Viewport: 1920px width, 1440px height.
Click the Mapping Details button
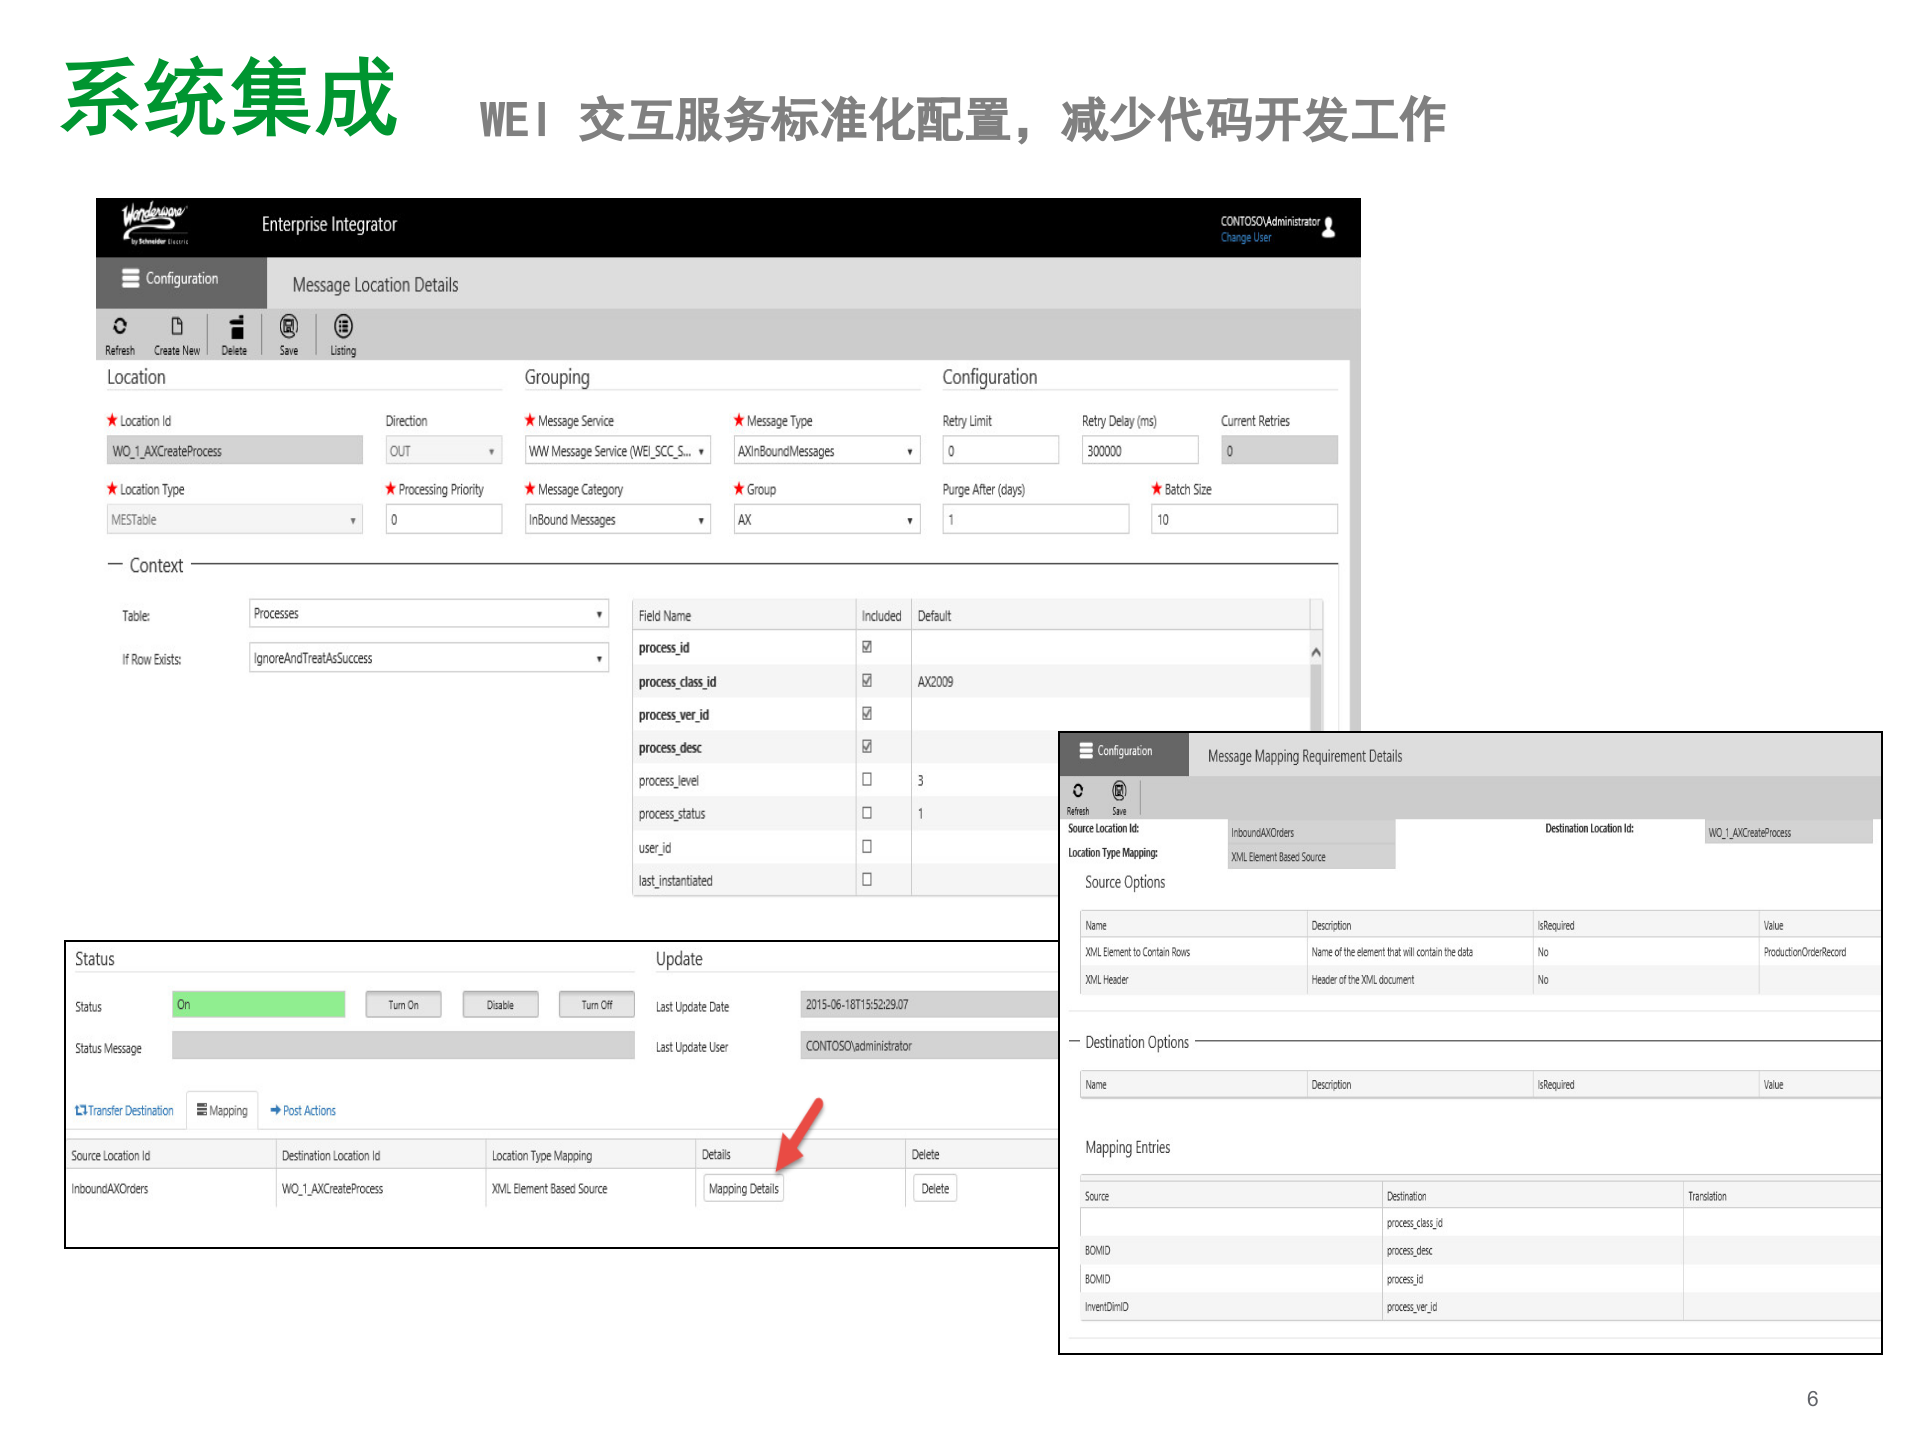(742, 1188)
